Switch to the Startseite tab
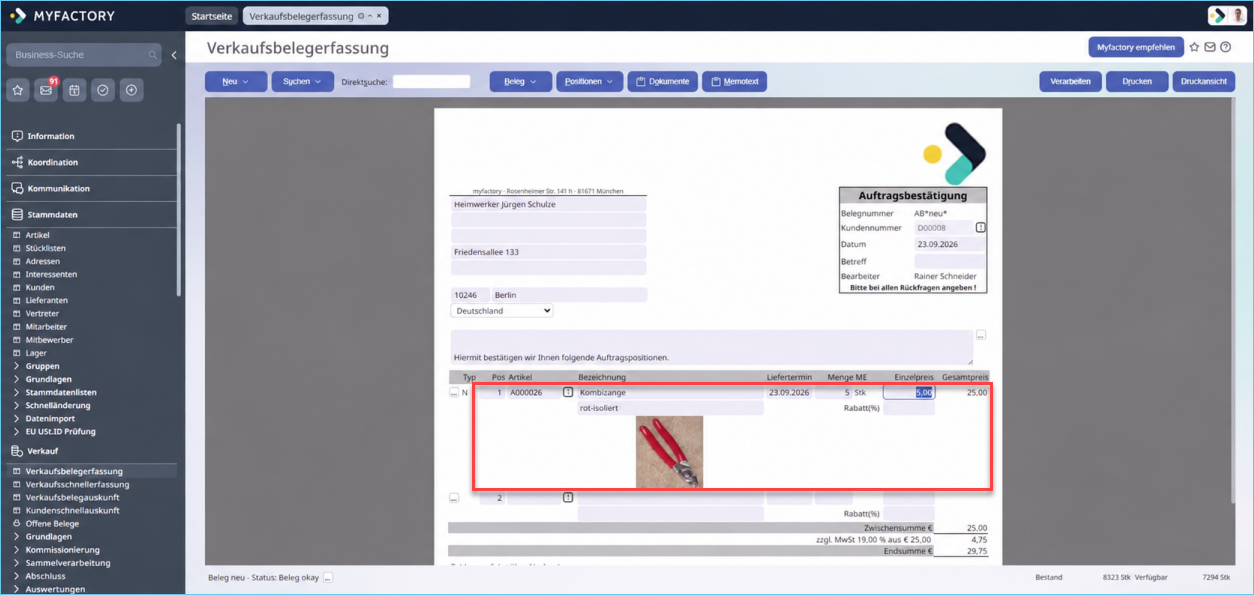Screen dimensions: 1254x595 click(212, 16)
